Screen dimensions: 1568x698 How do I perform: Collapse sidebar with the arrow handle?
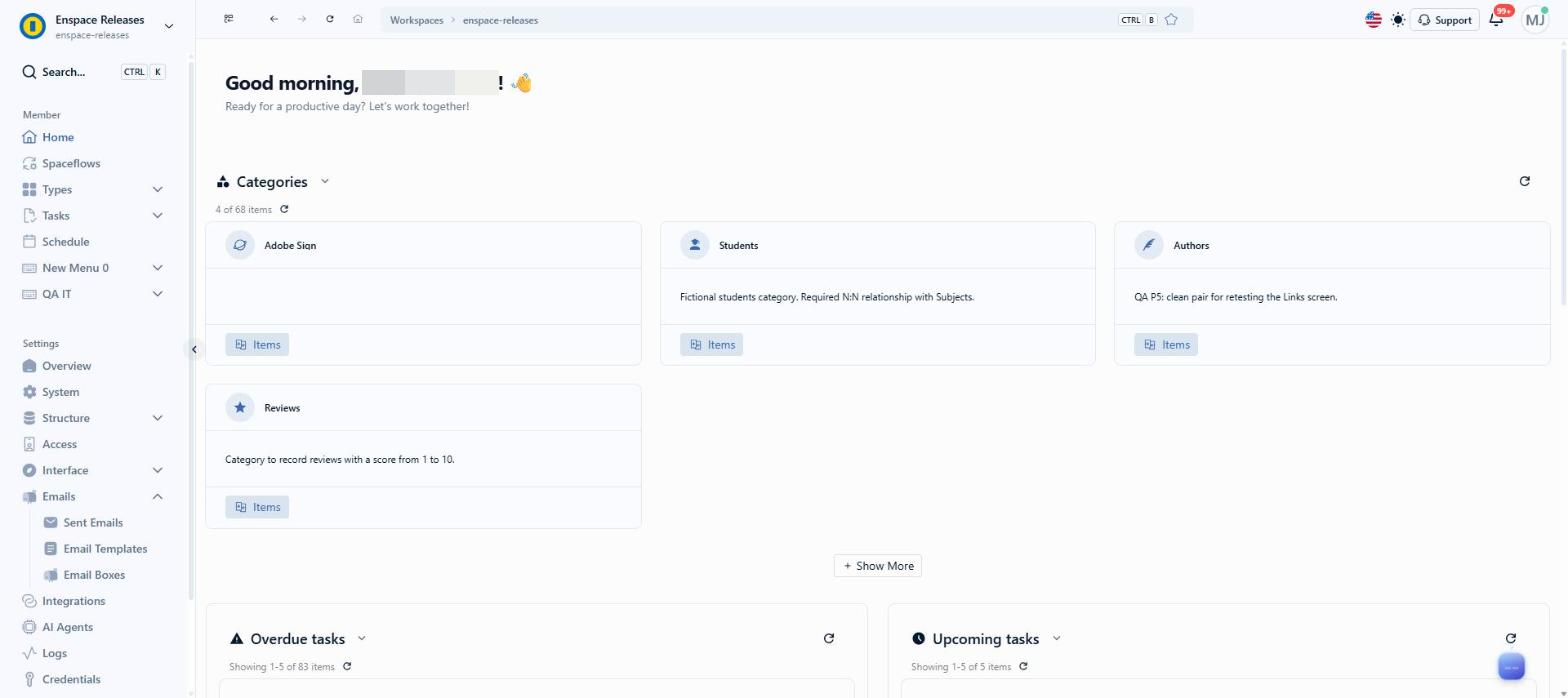click(x=194, y=349)
